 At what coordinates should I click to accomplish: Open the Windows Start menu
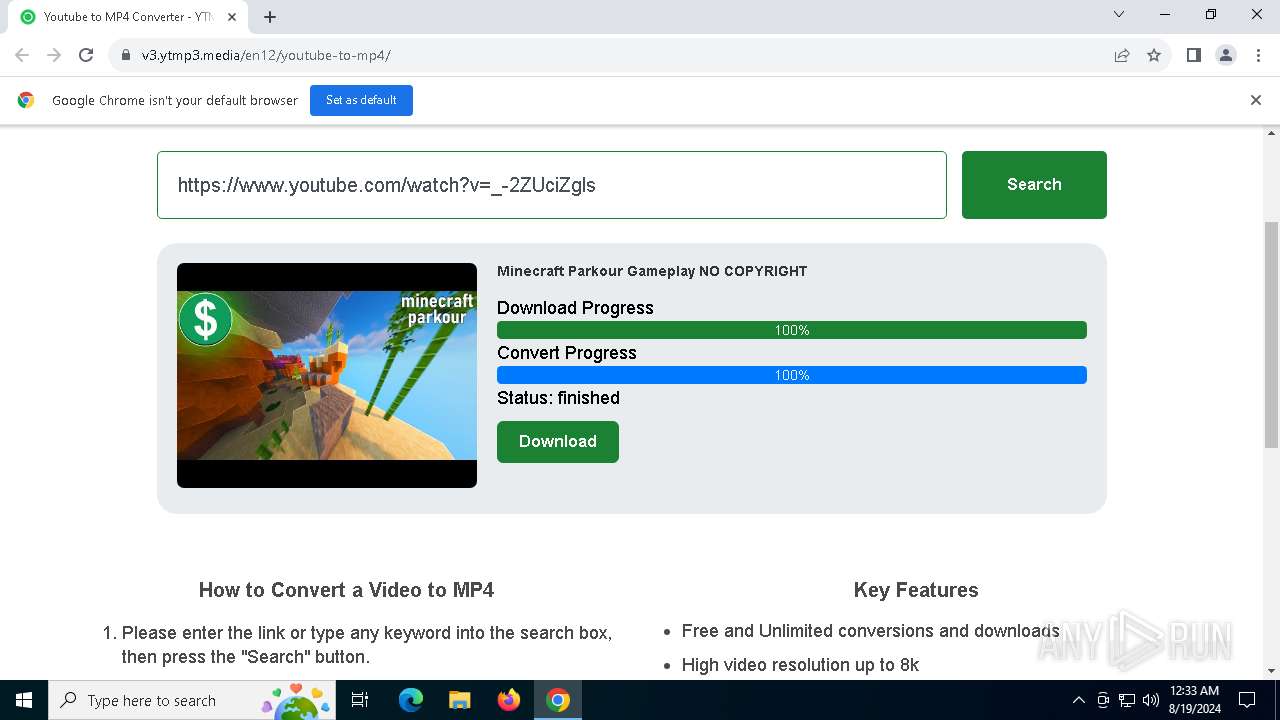coord(24,700)
